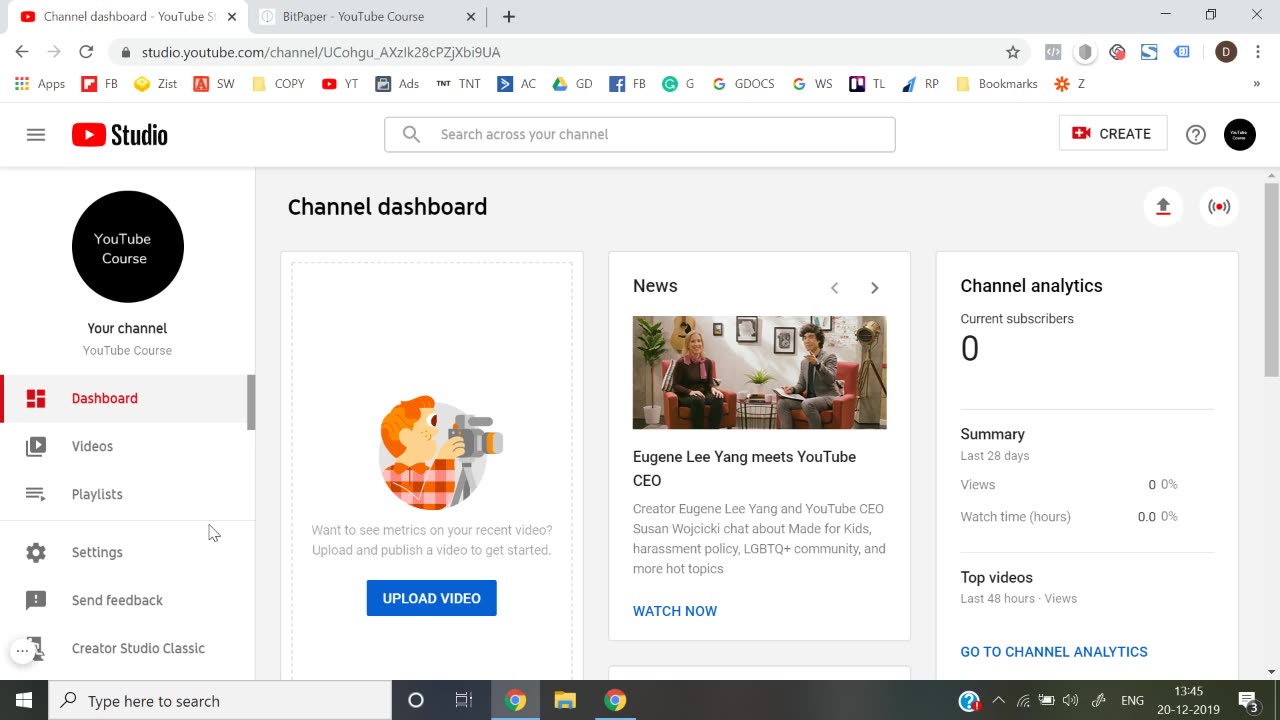Show previous news item arrow
The image size is (1280, 720).
coord(834,288)
